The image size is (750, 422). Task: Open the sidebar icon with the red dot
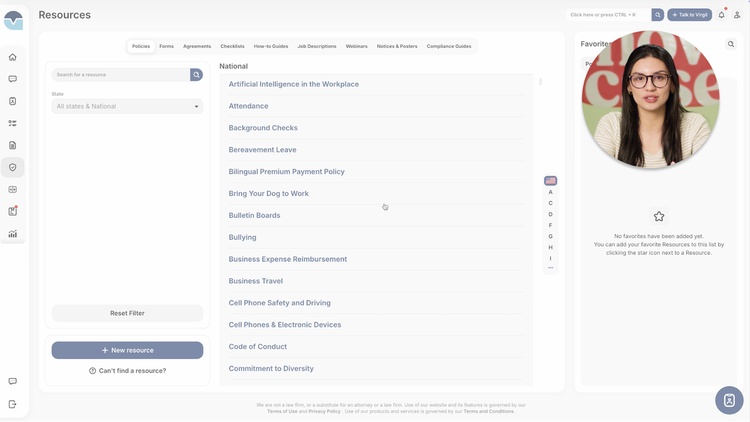(x=13, y=211)
